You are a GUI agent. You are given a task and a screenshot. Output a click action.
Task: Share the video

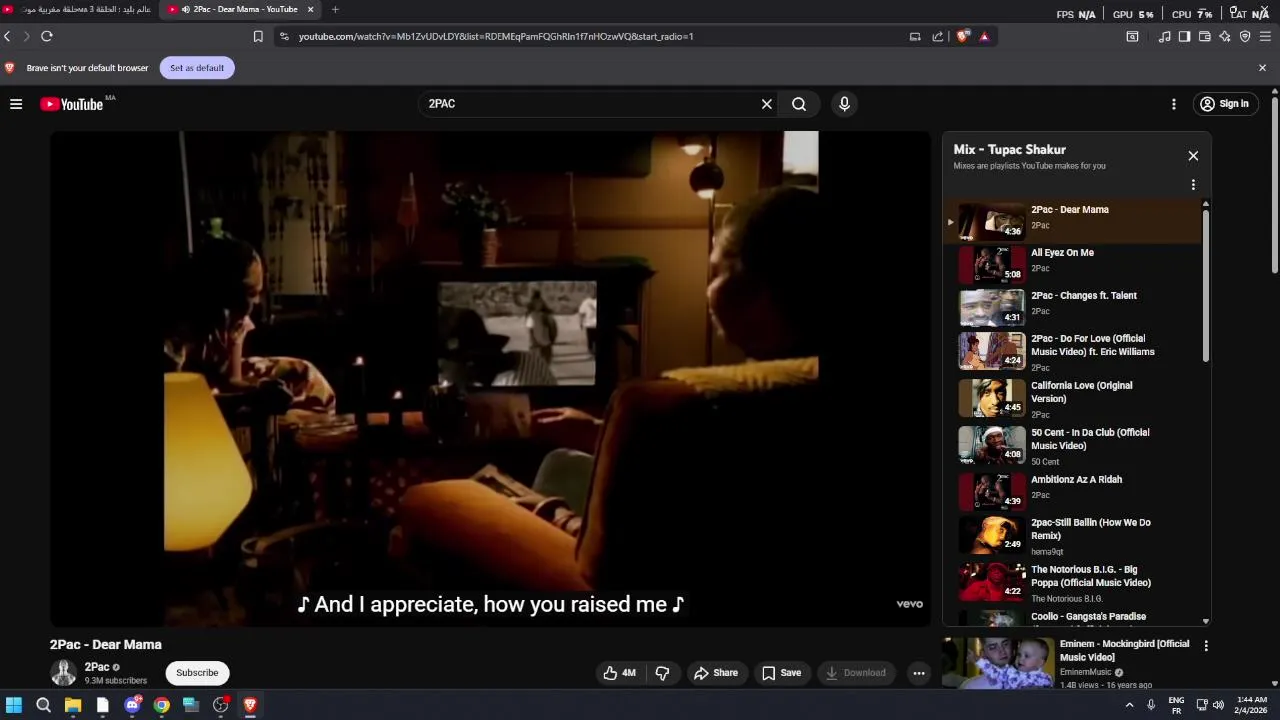click(716, 673)
